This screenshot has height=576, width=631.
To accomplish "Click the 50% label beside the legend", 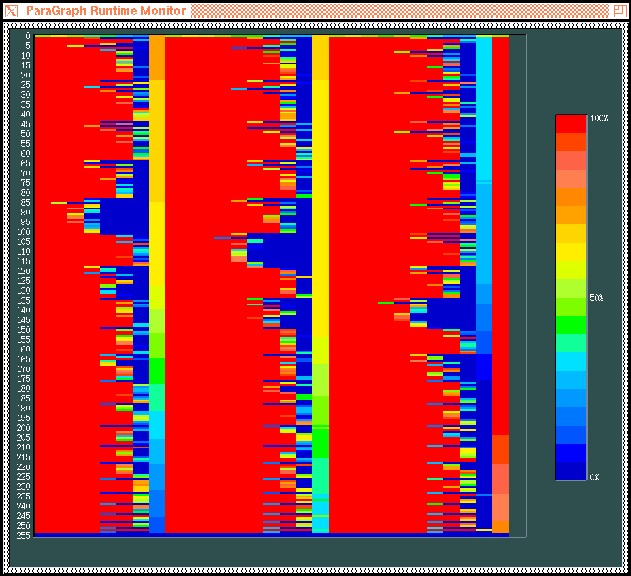I will (596, 298).
